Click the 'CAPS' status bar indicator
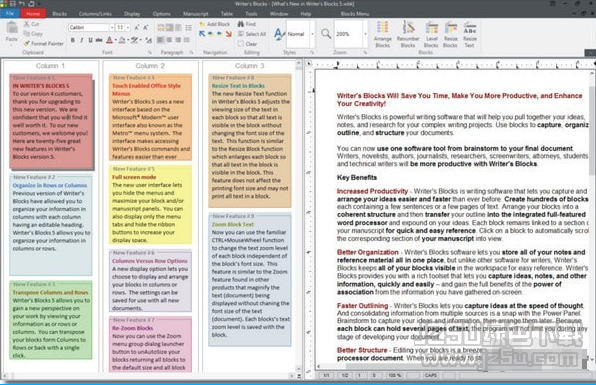This screenshot has width=596, height=385. pos(431,375)
